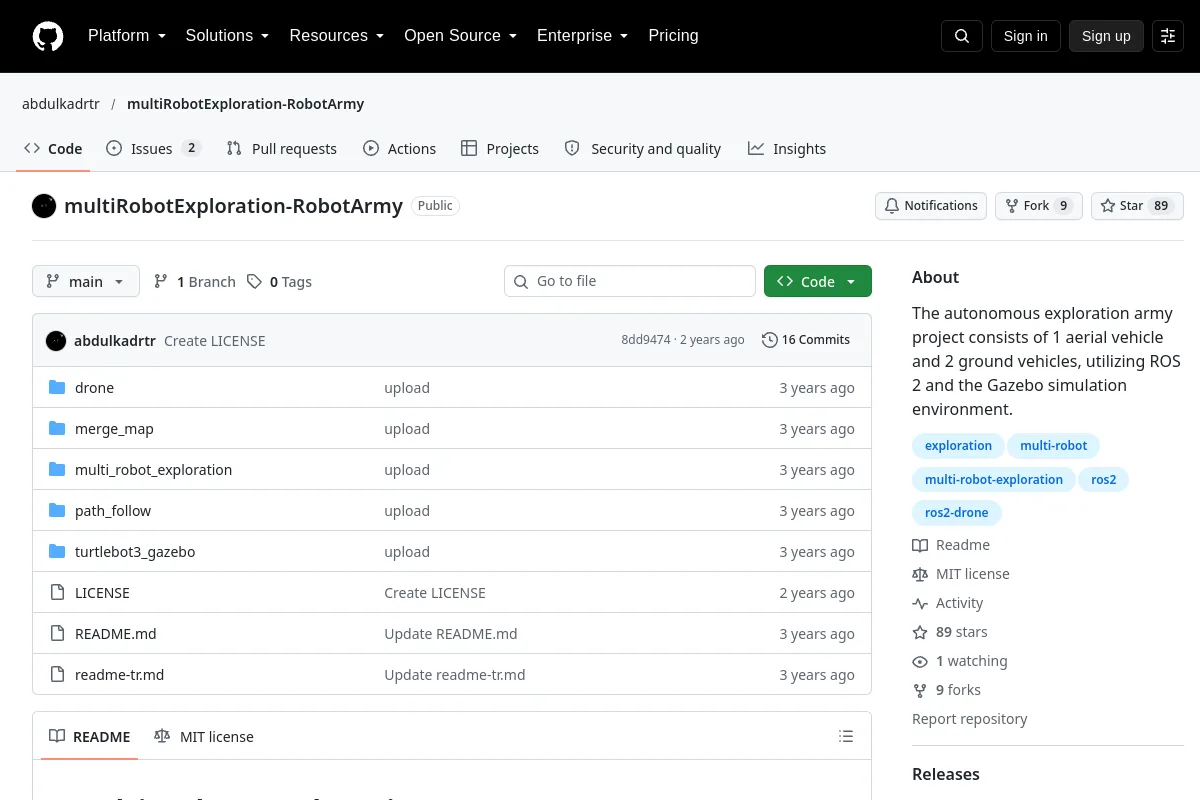Screen dimensions: 1200x800
Task: Switch to the Projects tab
Action: pyautogui.click(x=500, y=149)
